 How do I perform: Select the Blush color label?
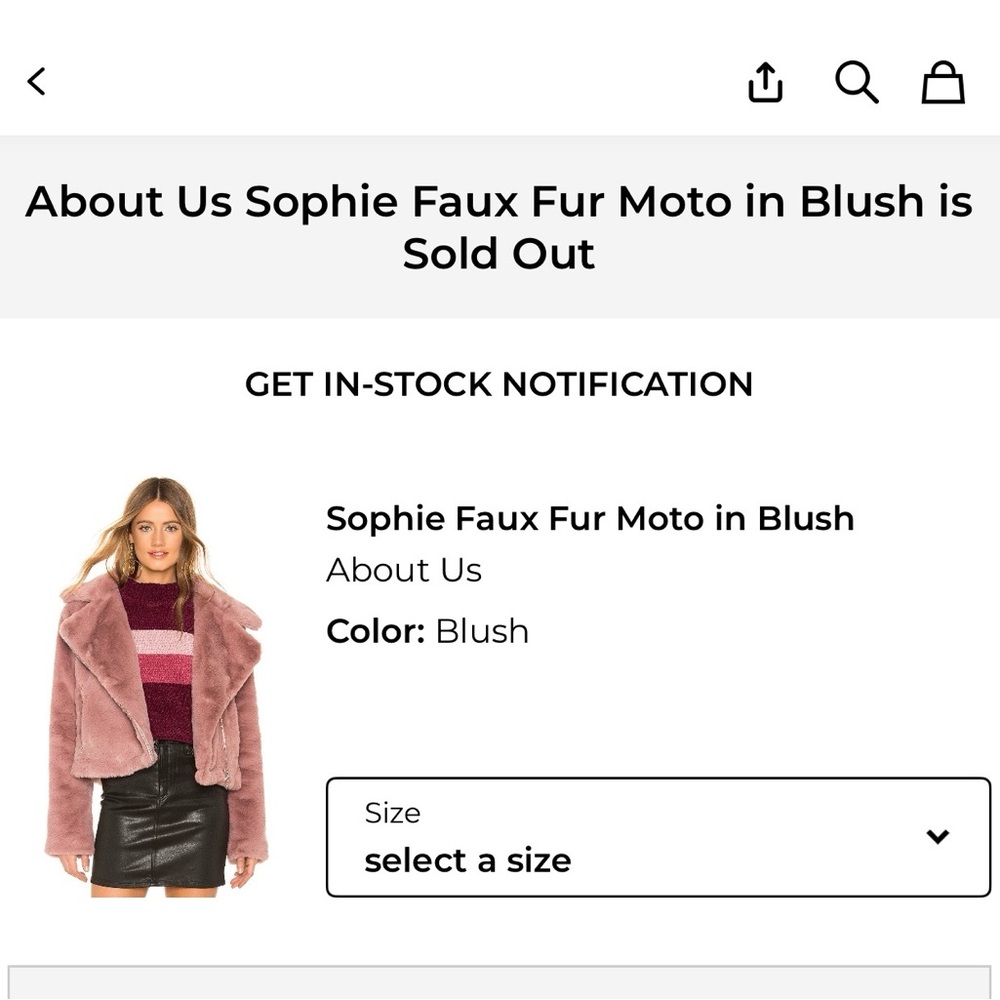point(480,631)
